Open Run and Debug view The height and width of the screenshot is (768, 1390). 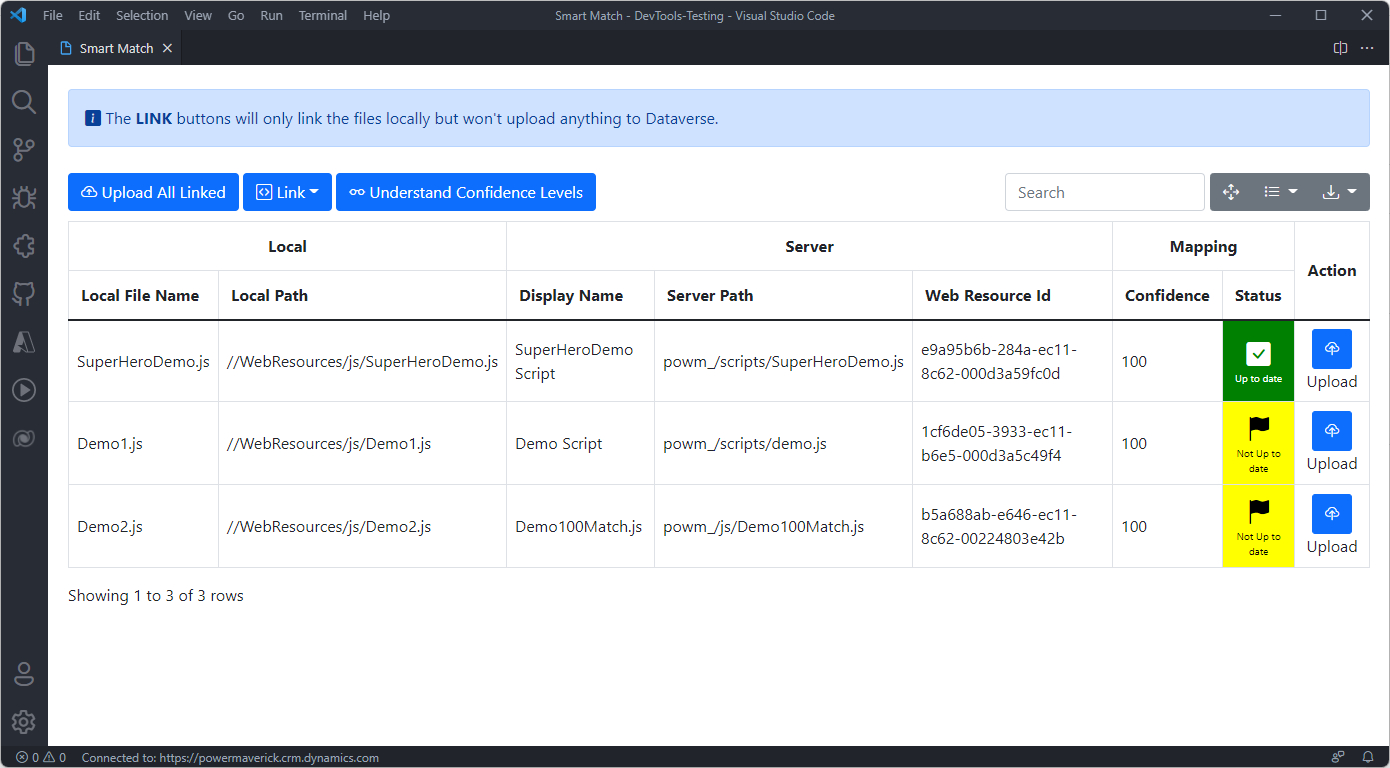[x=24, y=198]
